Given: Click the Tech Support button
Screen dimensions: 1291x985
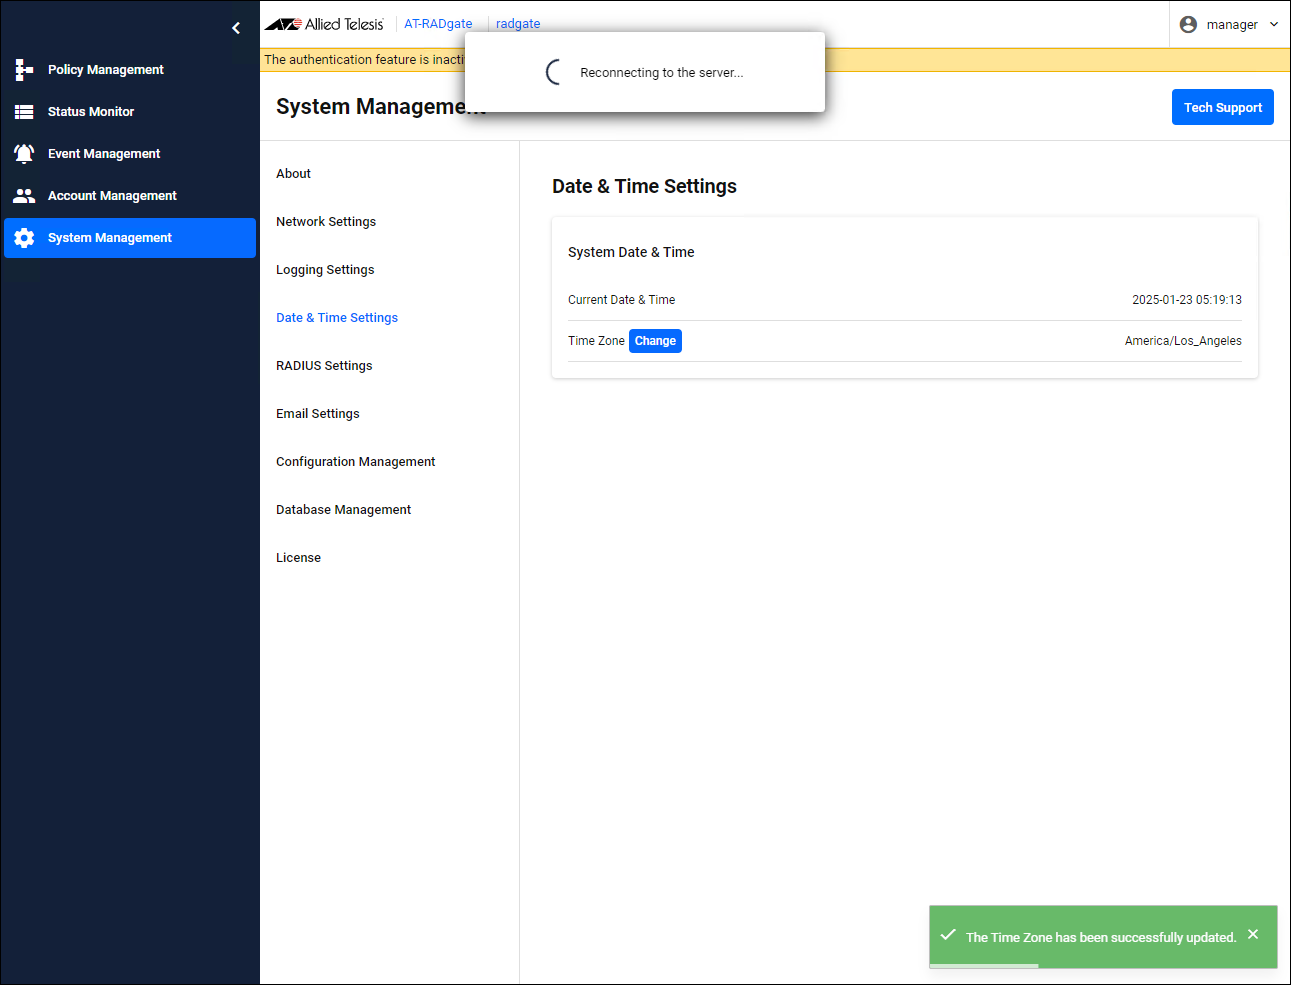Looking at the screenshot, I should pyautogui.click(x=1222, y=107).
